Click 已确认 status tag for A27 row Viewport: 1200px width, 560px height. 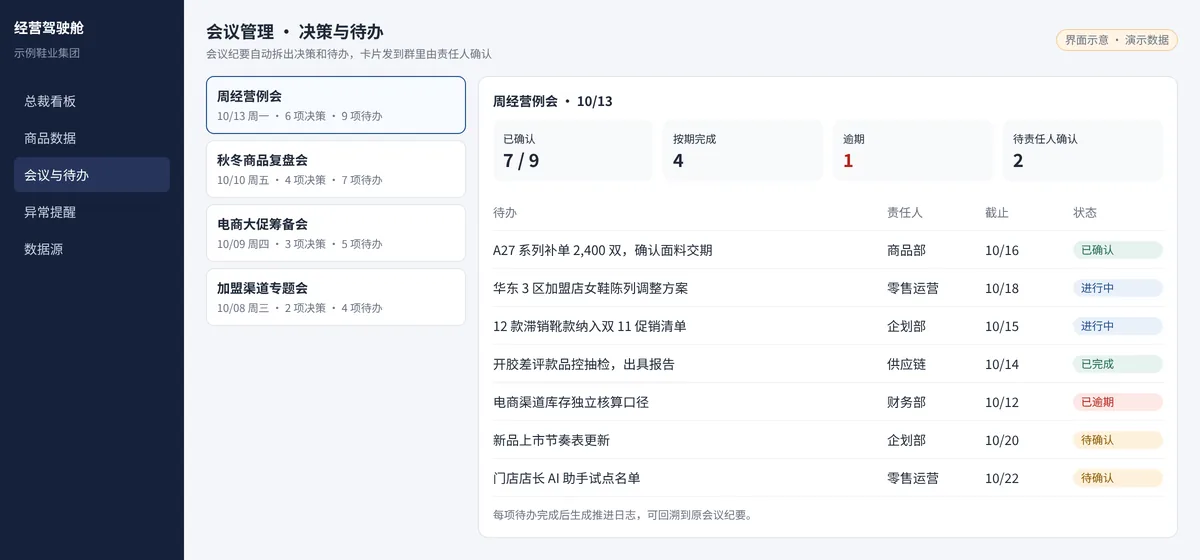[x=1117, y=250]
